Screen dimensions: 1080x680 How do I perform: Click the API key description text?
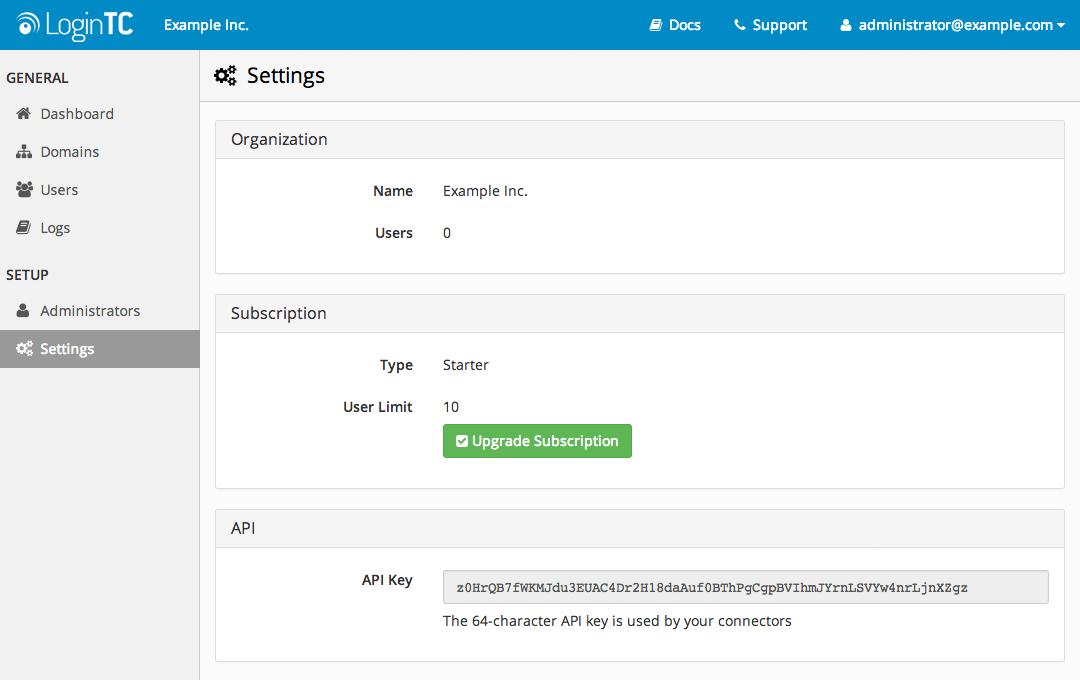click(617, 621)
